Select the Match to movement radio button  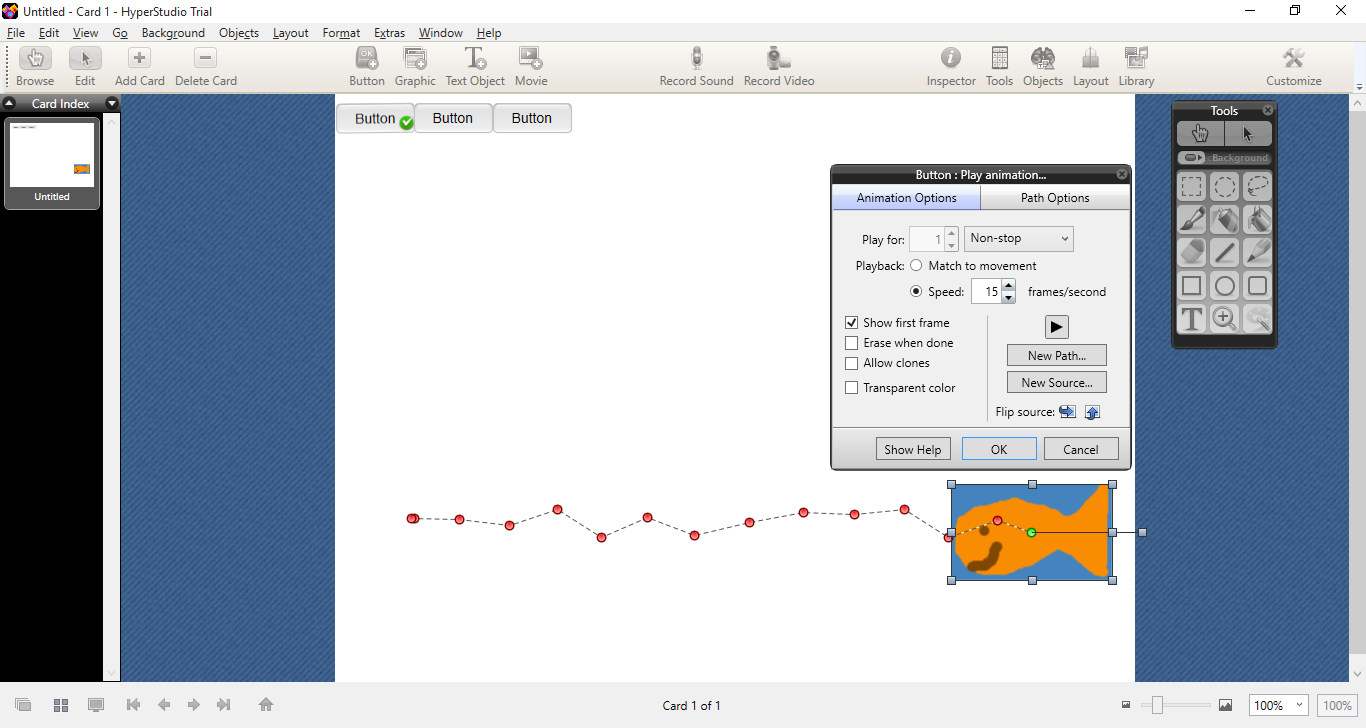(916, 265)
